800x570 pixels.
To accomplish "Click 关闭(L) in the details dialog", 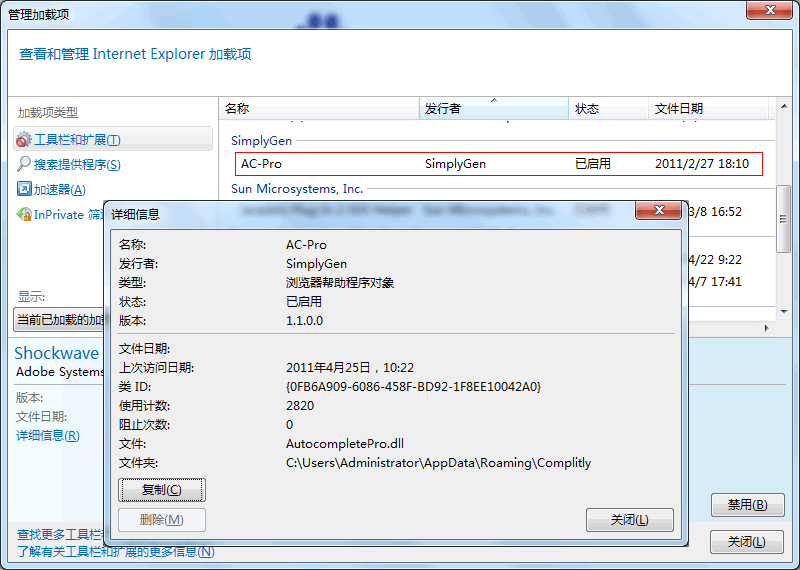I will [630, 520].
